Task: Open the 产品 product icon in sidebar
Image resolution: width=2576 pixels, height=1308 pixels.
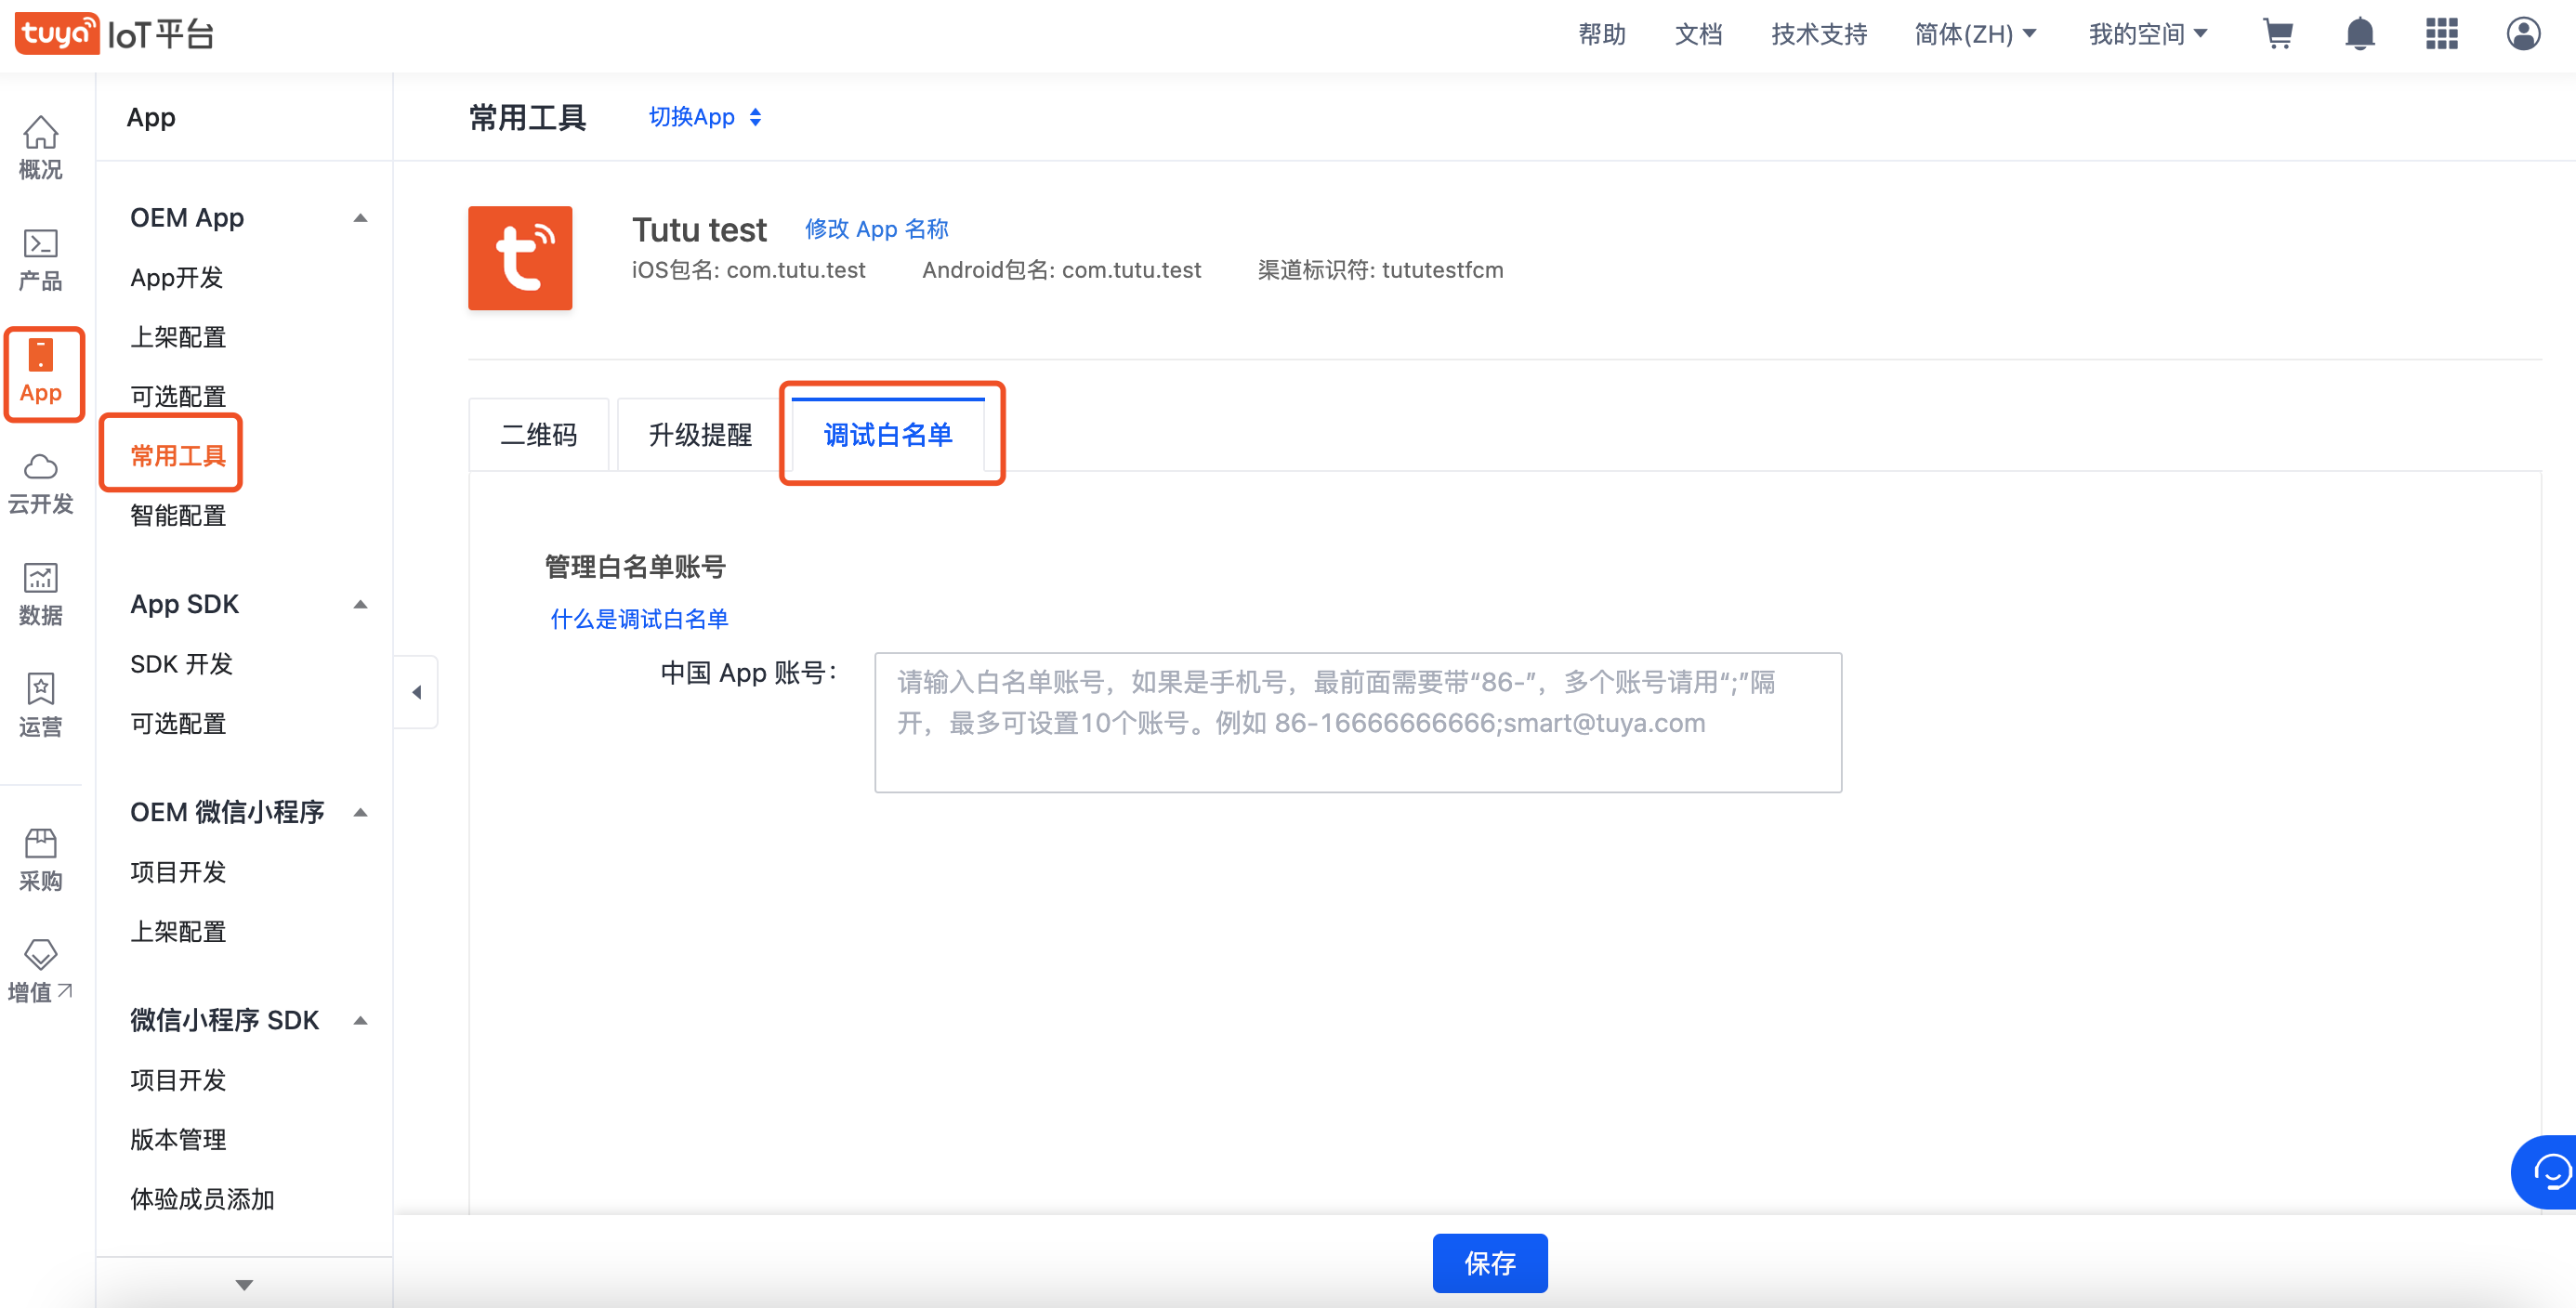Action: 40,259
